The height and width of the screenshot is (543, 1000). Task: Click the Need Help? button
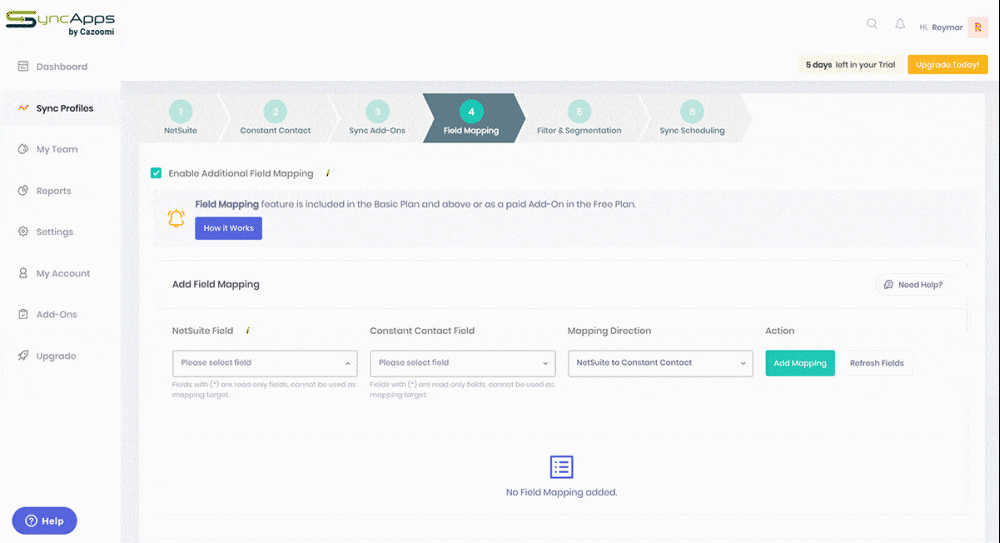[913, 285]
